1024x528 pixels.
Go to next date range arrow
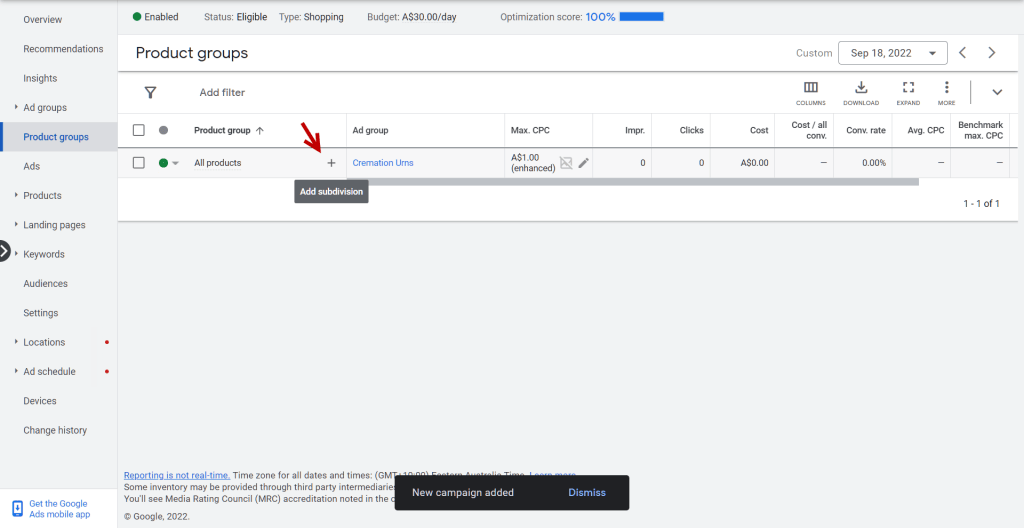(992, 53)
